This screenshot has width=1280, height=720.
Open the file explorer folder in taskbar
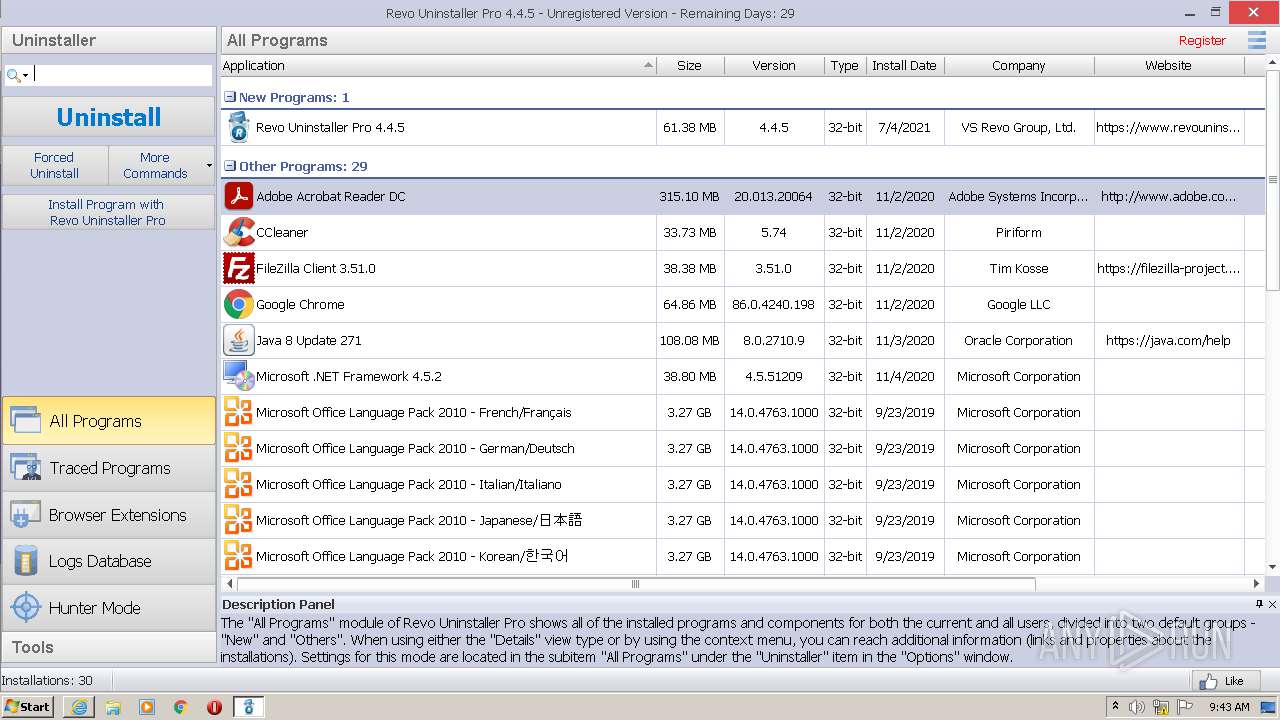pos(113,707)
